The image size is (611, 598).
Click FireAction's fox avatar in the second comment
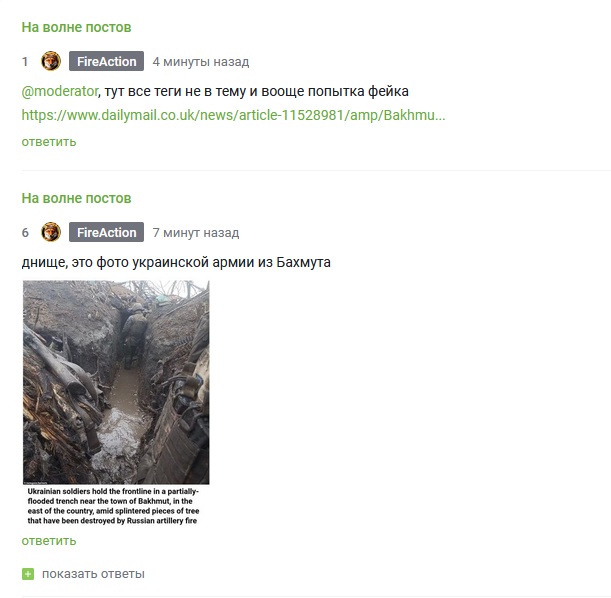coord(51,232)
